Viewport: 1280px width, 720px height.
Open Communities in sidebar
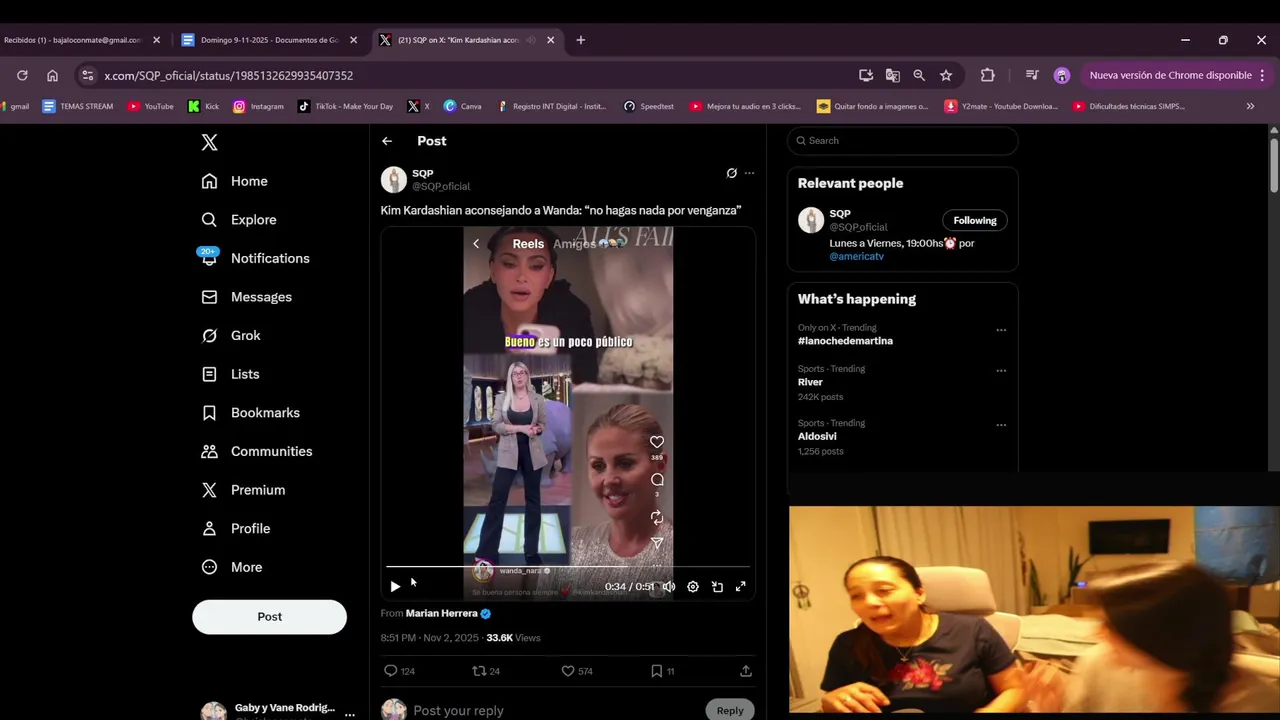(256, 451)
